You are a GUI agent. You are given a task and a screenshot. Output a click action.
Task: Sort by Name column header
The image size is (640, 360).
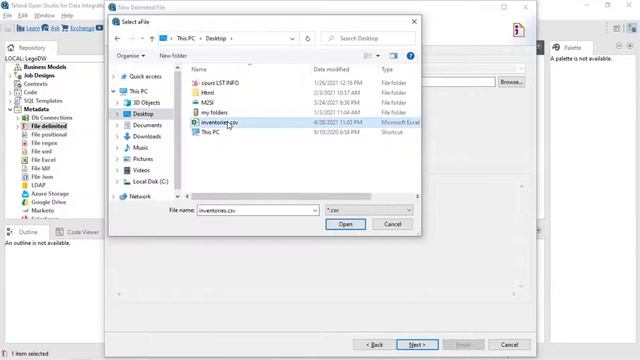tap(199, 69)
